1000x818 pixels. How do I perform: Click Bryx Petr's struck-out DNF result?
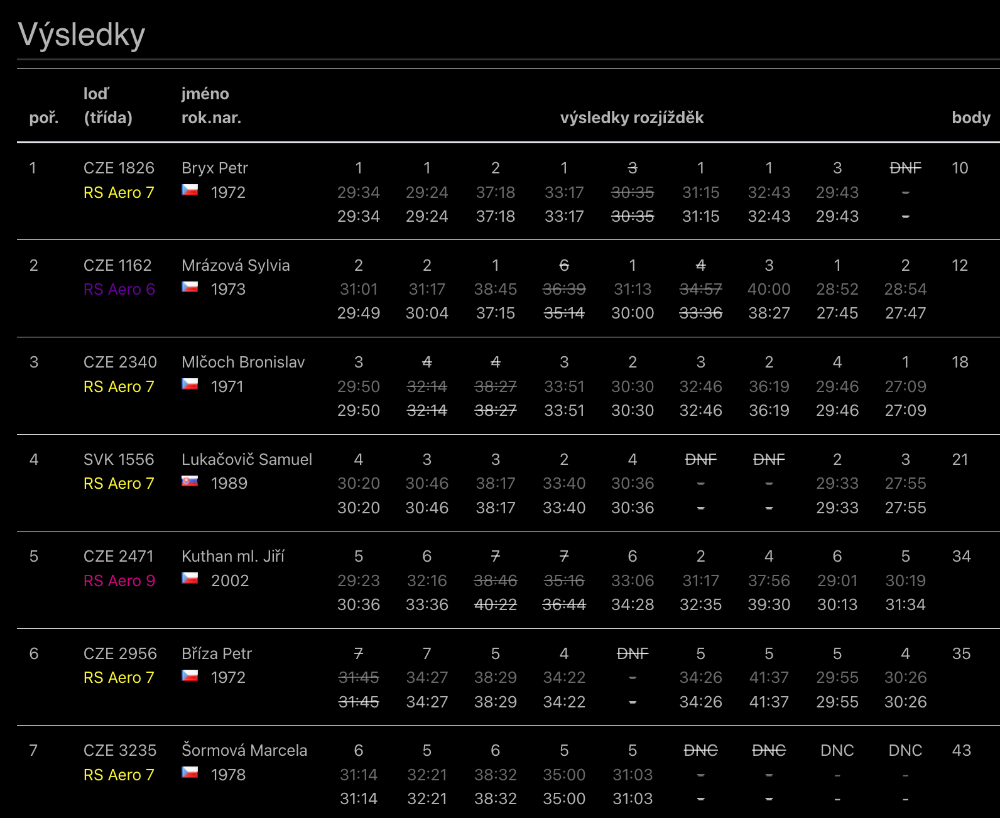click(905, 168)
